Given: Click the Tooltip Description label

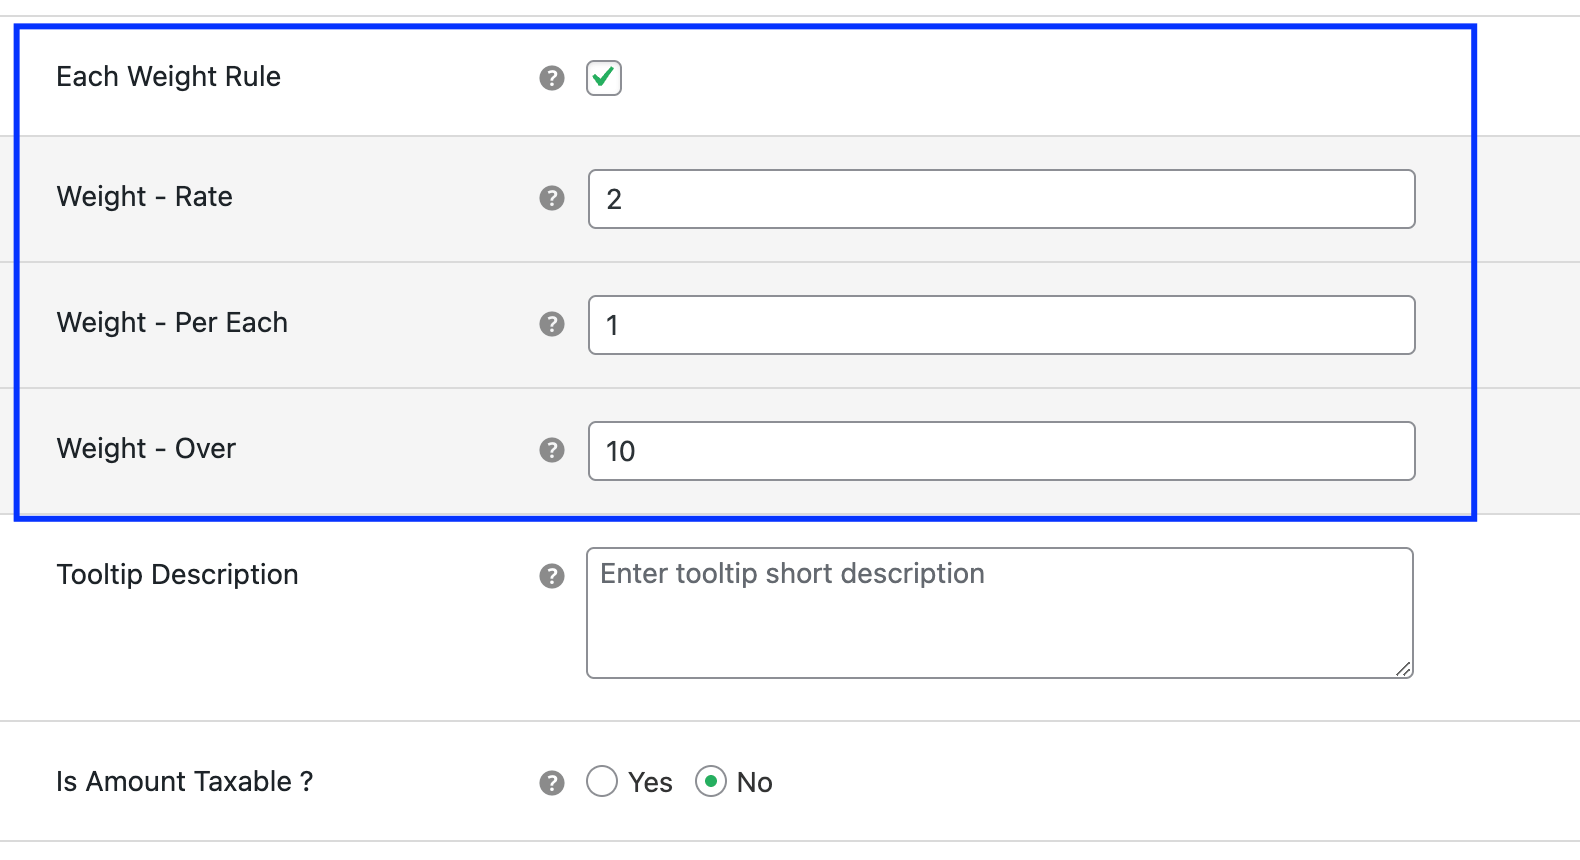Looking at the screenshot, I should [x=177, y=575].
